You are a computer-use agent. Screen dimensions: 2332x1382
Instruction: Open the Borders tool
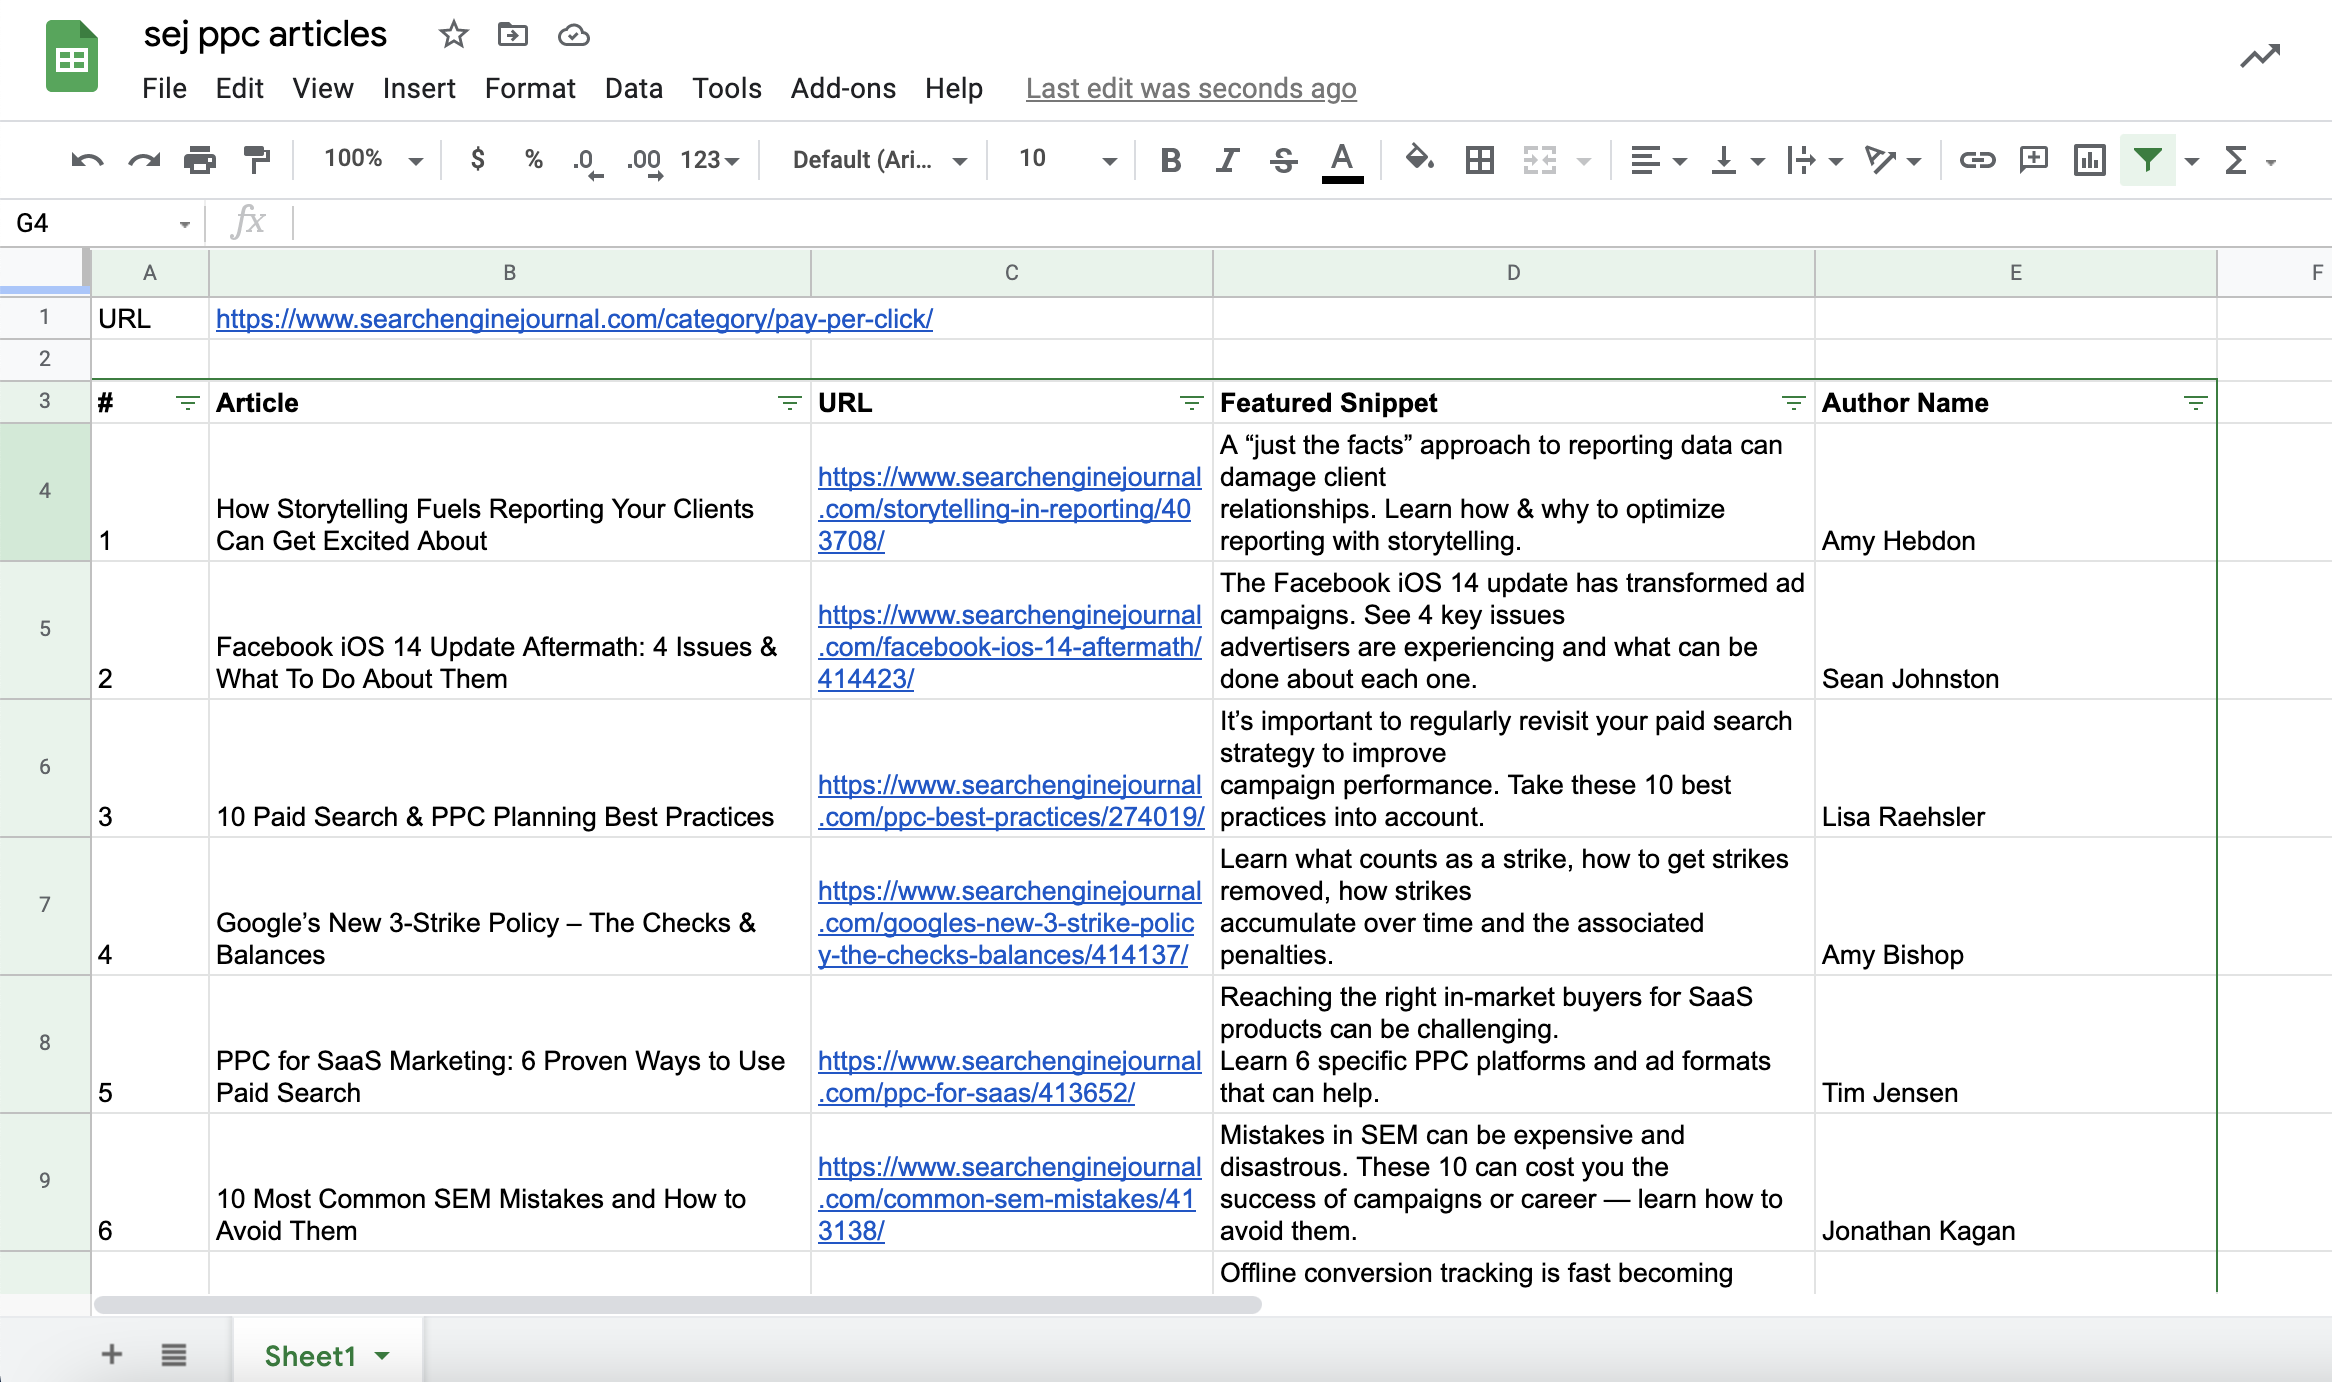pyautogui.click(x=1480, y=160)
